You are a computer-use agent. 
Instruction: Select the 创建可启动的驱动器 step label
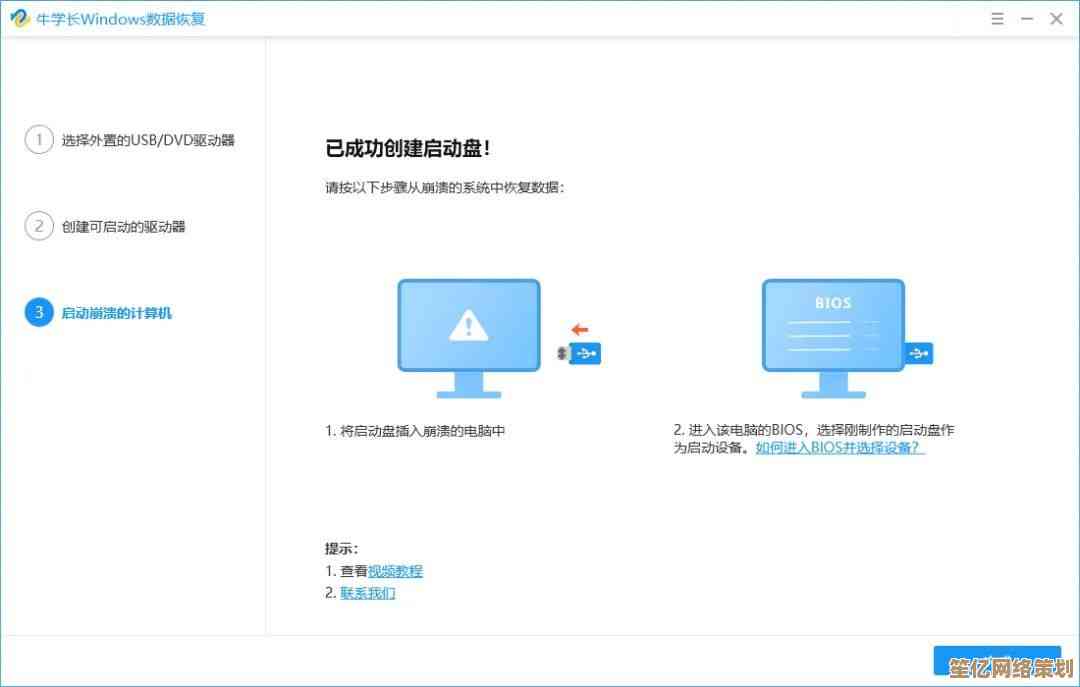(x=123, y=227)
